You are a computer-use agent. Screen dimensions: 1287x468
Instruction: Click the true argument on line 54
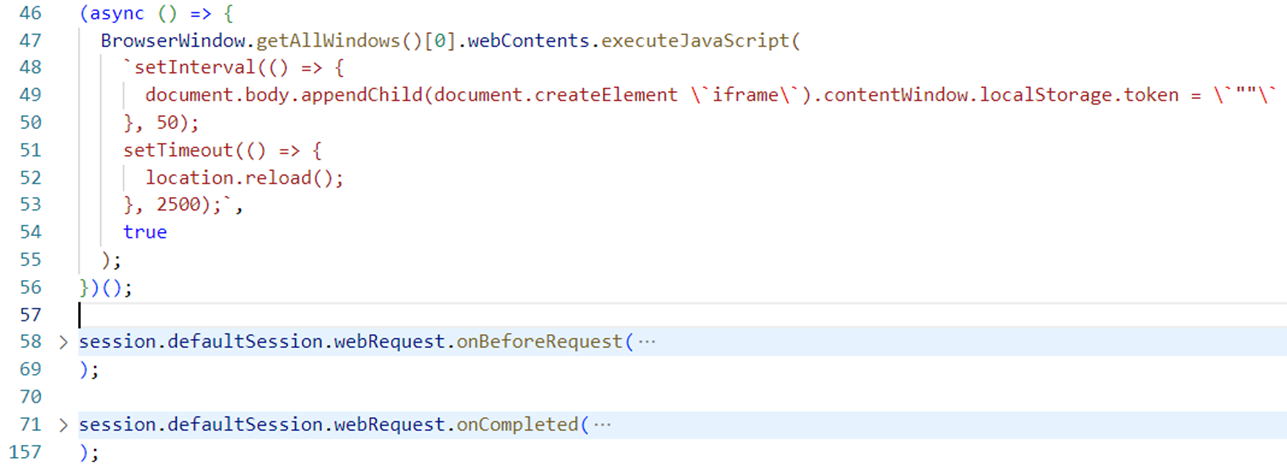(145, 232)
